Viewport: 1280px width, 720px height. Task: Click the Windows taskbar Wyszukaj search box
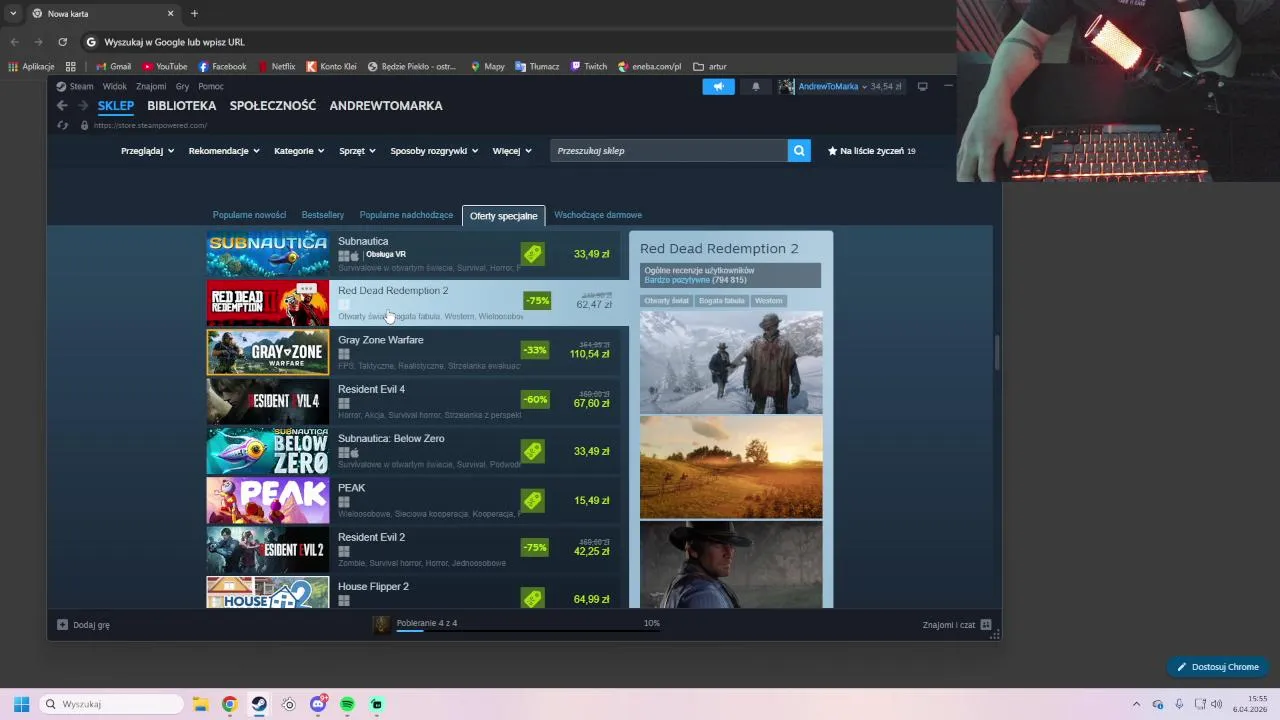(x=112, y=704)
